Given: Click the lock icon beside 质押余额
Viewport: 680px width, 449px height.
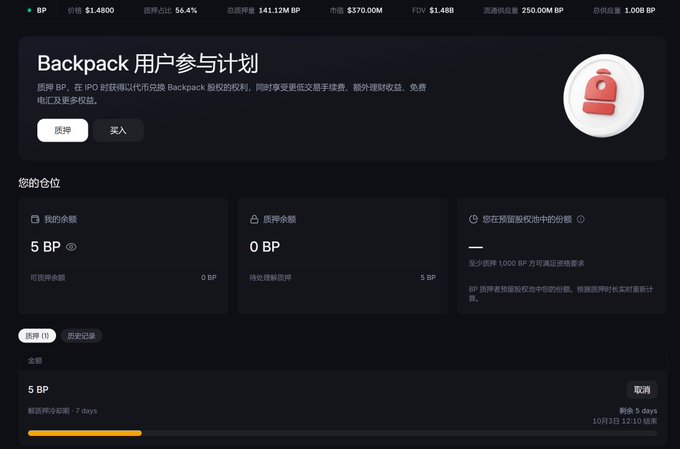Looking at the screenshot, I should (x=254, y=220).
